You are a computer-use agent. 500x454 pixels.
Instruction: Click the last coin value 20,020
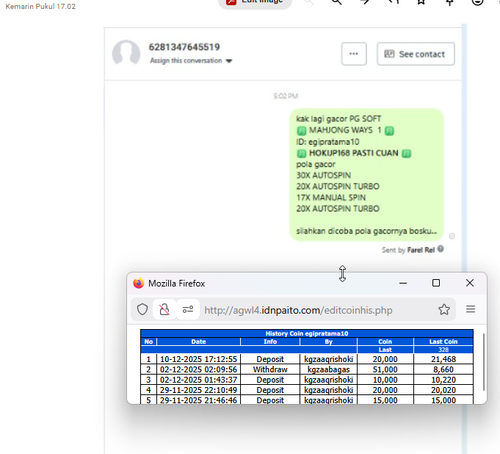click(443, 390)
